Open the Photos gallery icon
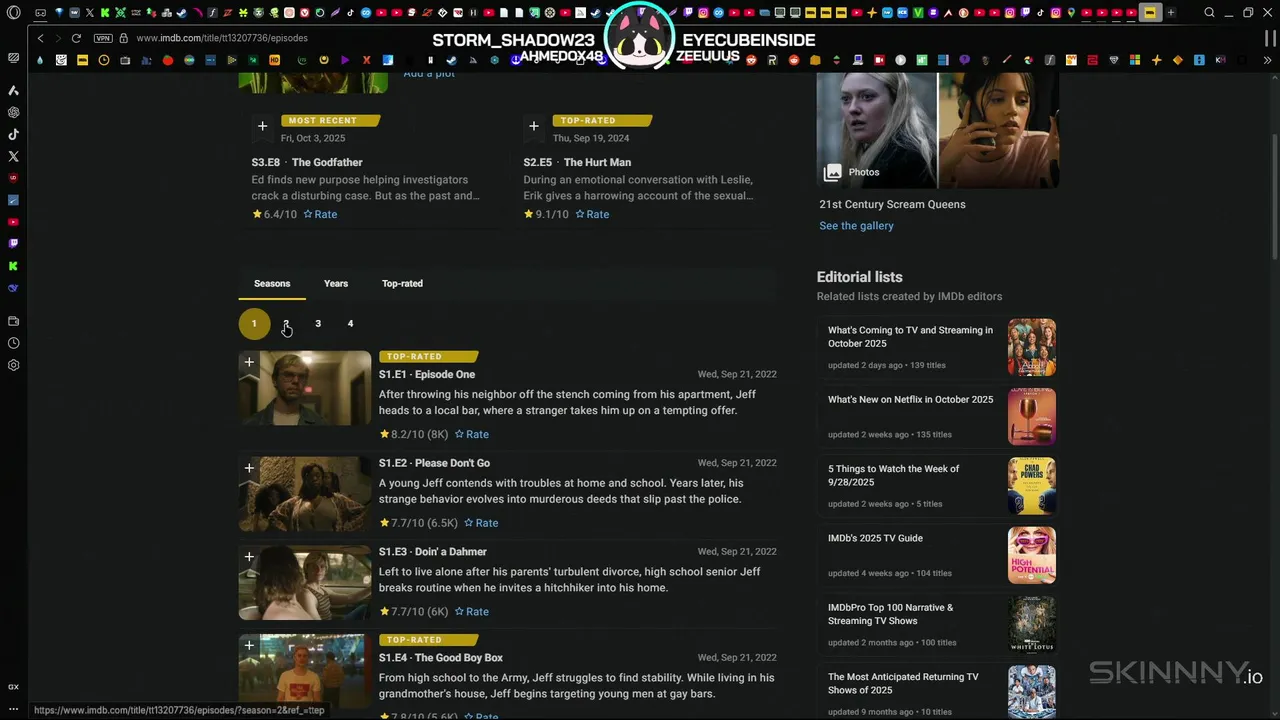Viewport: 1280px width, 720px height. 832,172
